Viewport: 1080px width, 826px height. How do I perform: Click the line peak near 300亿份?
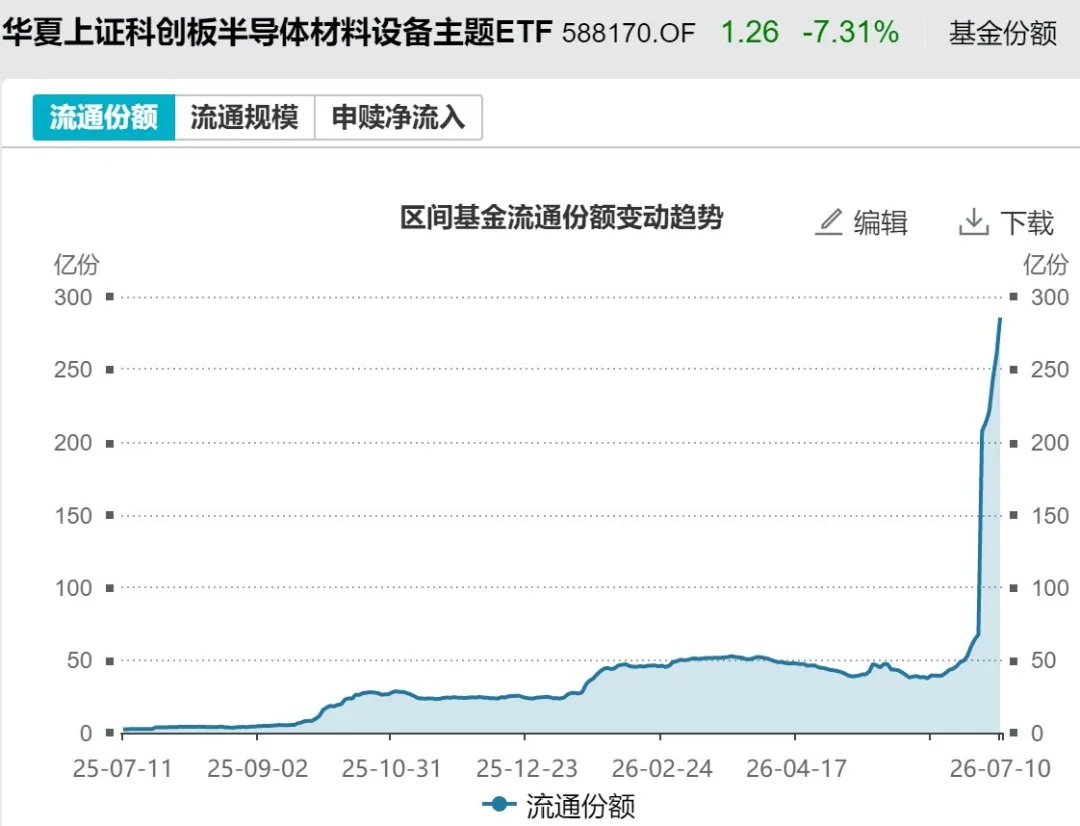pos(999,319)
